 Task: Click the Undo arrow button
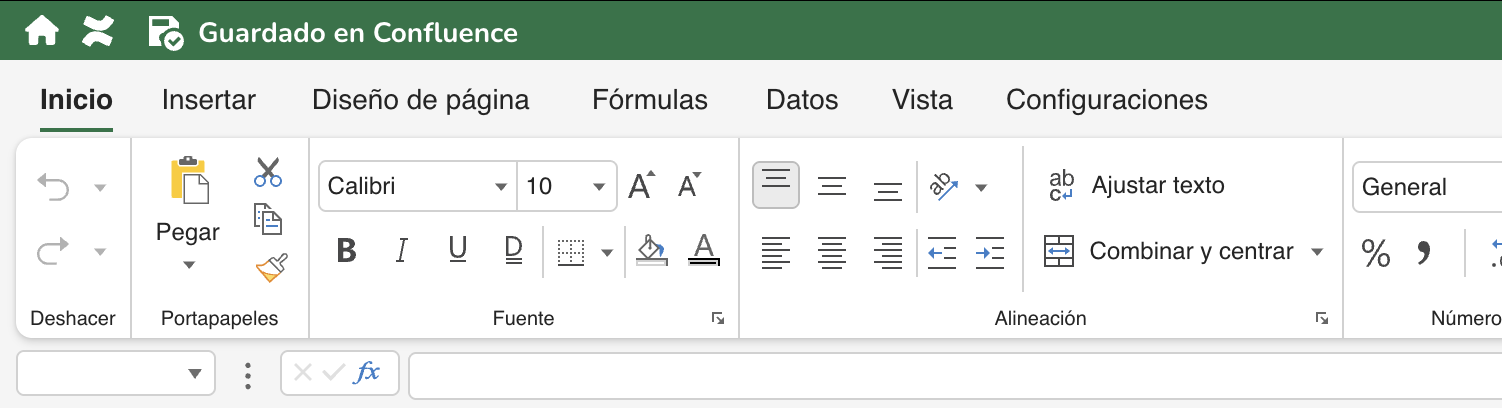[x=53, y=186]
